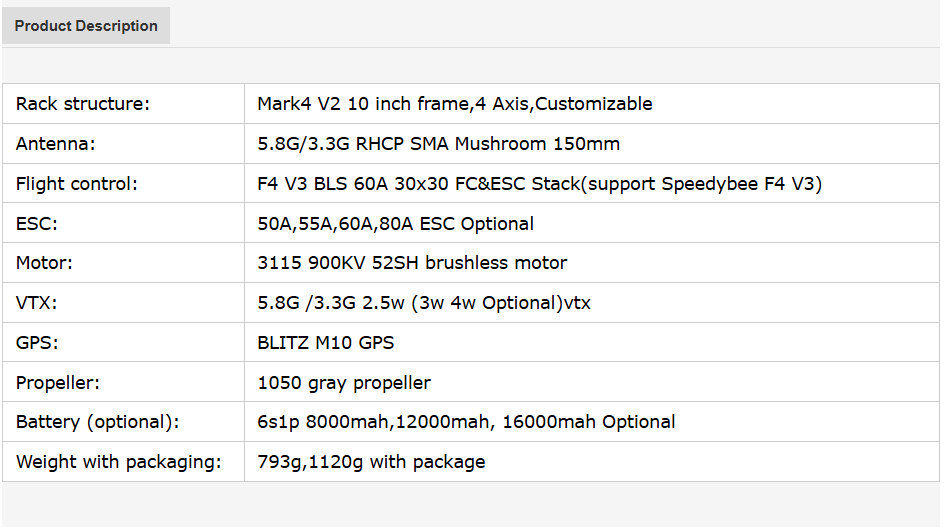This screenshot has width=944, height=530.
Task: Click the 1050 gray propeller text
Action: point(344,383)
